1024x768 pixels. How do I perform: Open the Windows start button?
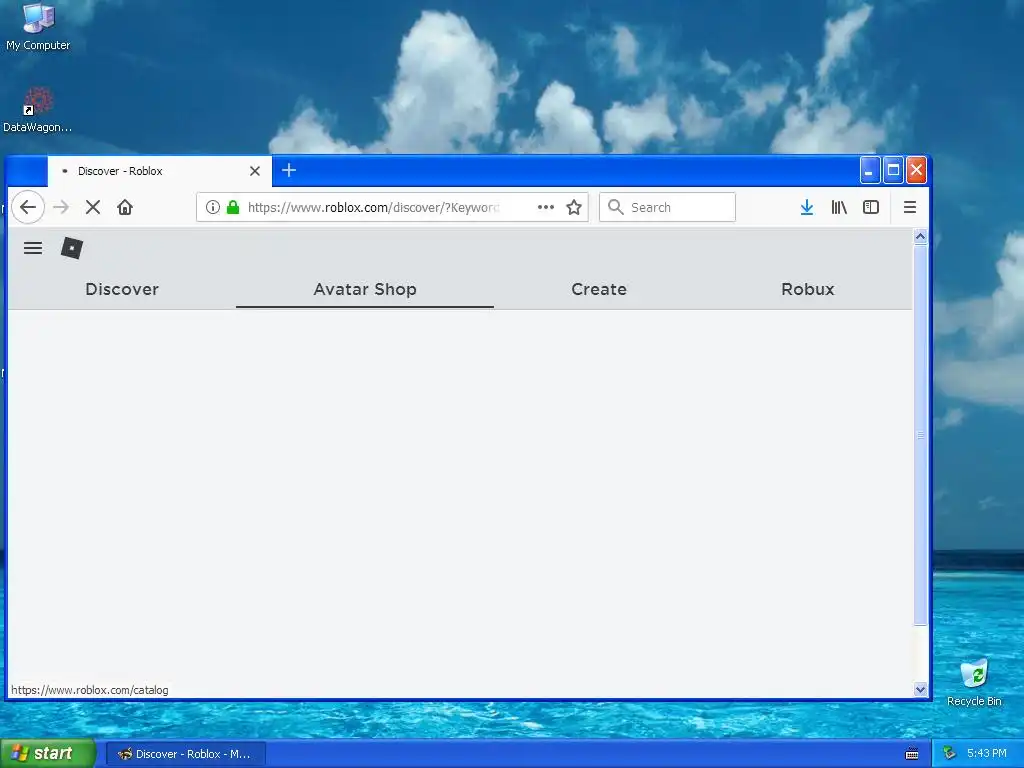coord(48,754)
